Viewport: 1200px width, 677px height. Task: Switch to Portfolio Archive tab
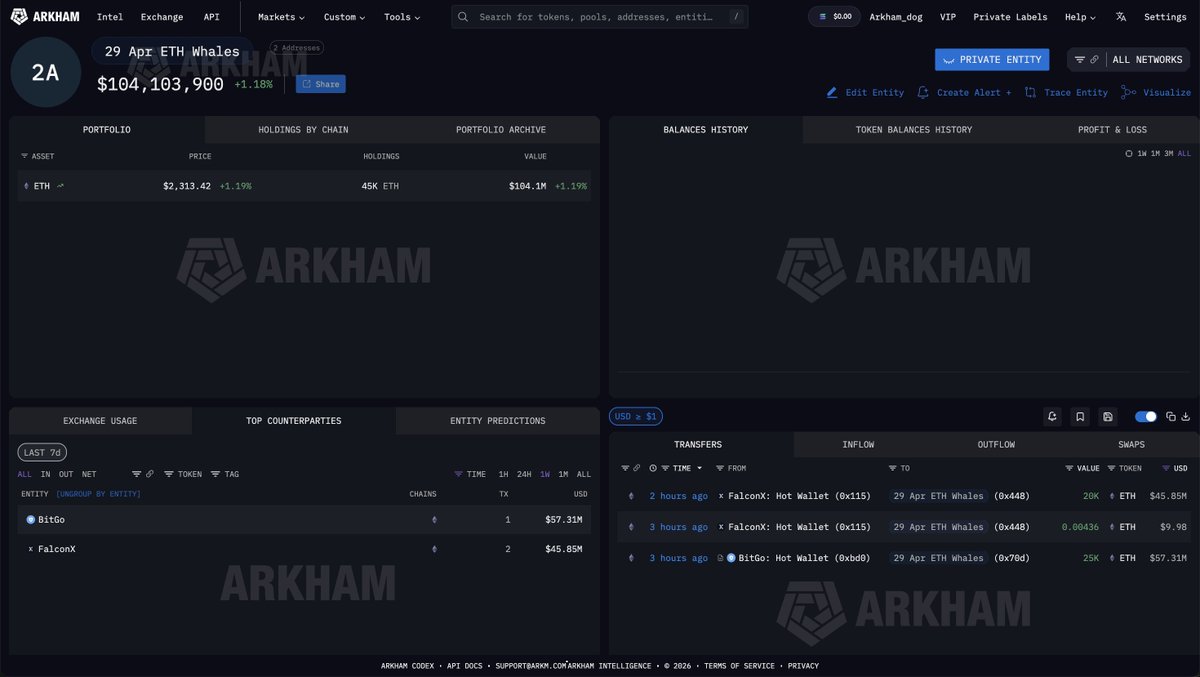click(501, 130)
